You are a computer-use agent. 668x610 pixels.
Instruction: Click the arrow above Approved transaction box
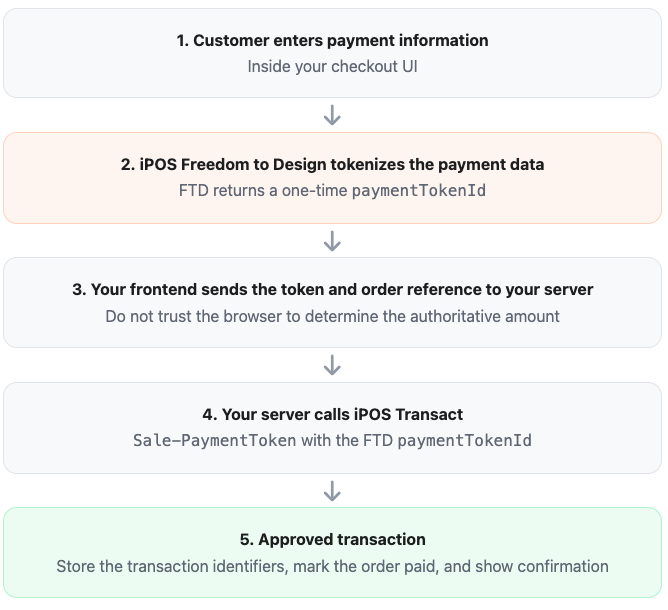pyautogui.click(x=332, y=491)
